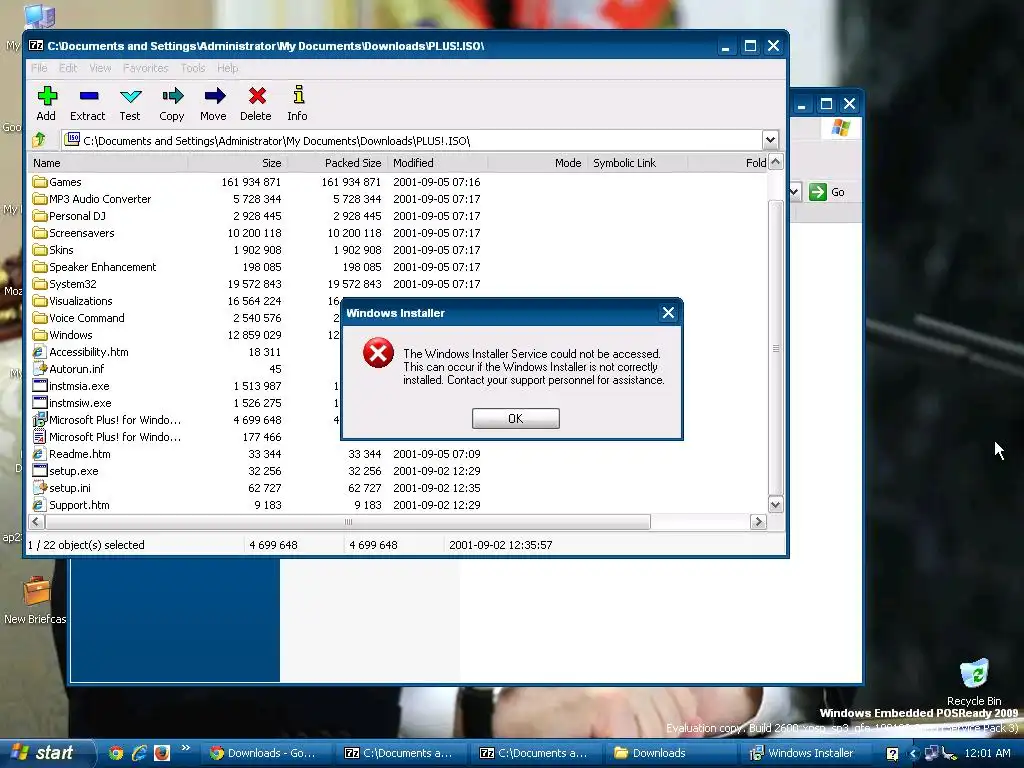
Task: Select the Support.htm file
Action: point(71,505)
